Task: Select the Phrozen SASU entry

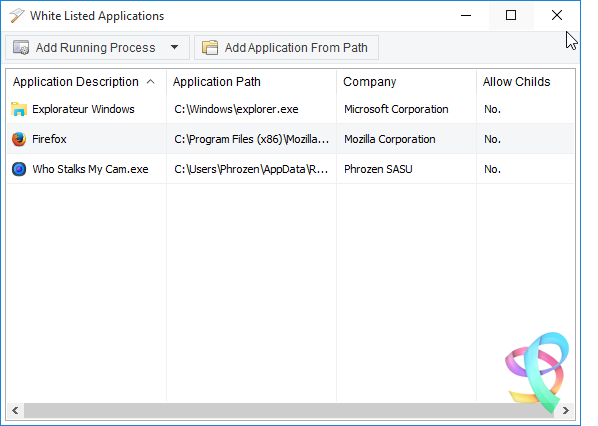Action: click(x=378, y=169)
